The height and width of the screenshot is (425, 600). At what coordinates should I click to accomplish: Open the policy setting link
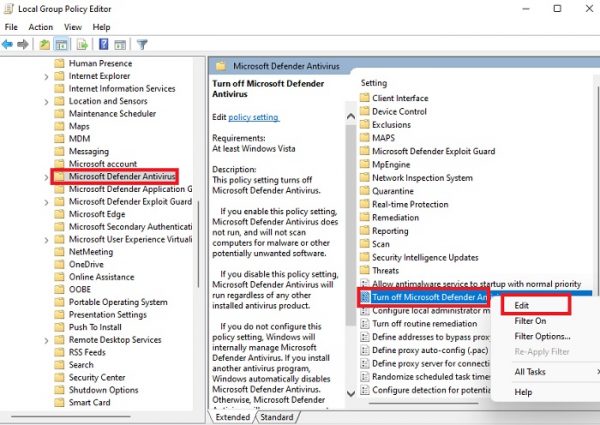tap(254, 117)
